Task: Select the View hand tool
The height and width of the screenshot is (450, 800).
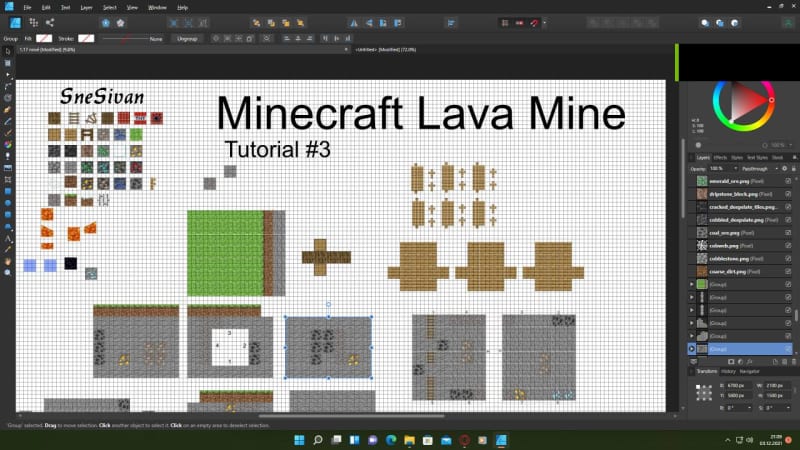Action: point(8,261)
